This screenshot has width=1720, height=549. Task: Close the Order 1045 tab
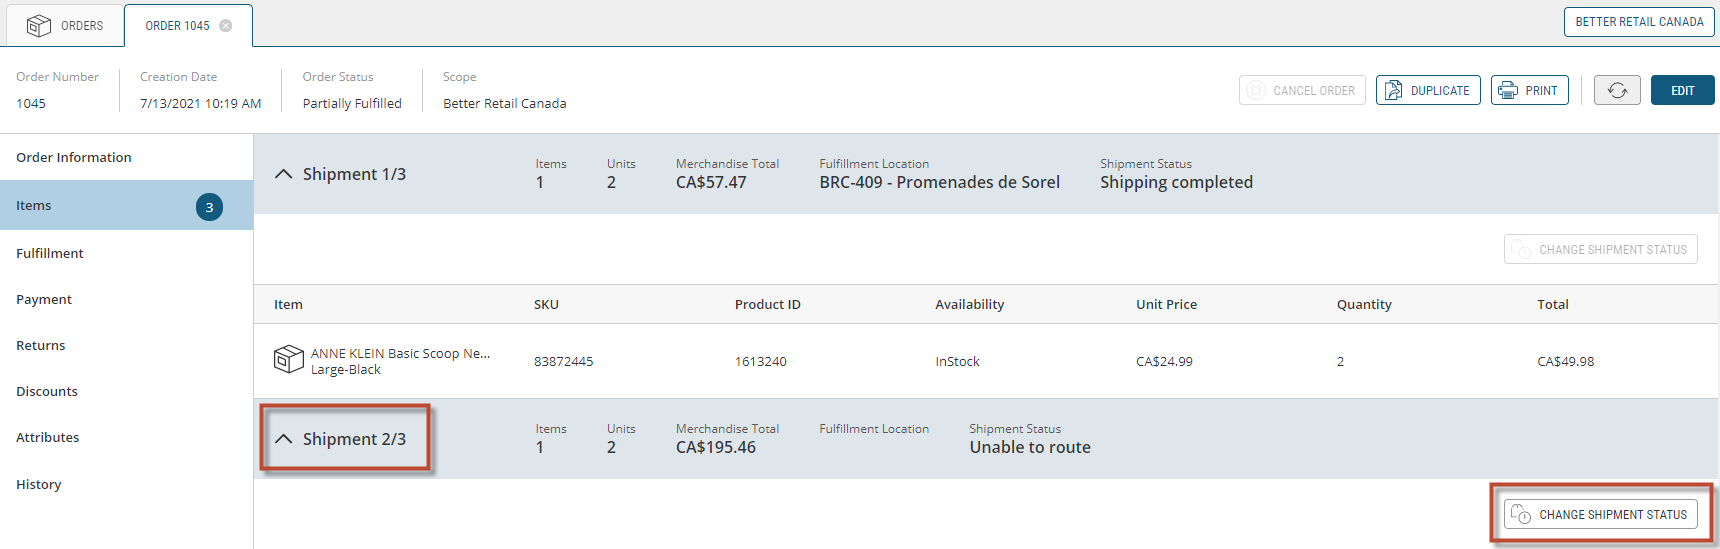tap(226, 26)
